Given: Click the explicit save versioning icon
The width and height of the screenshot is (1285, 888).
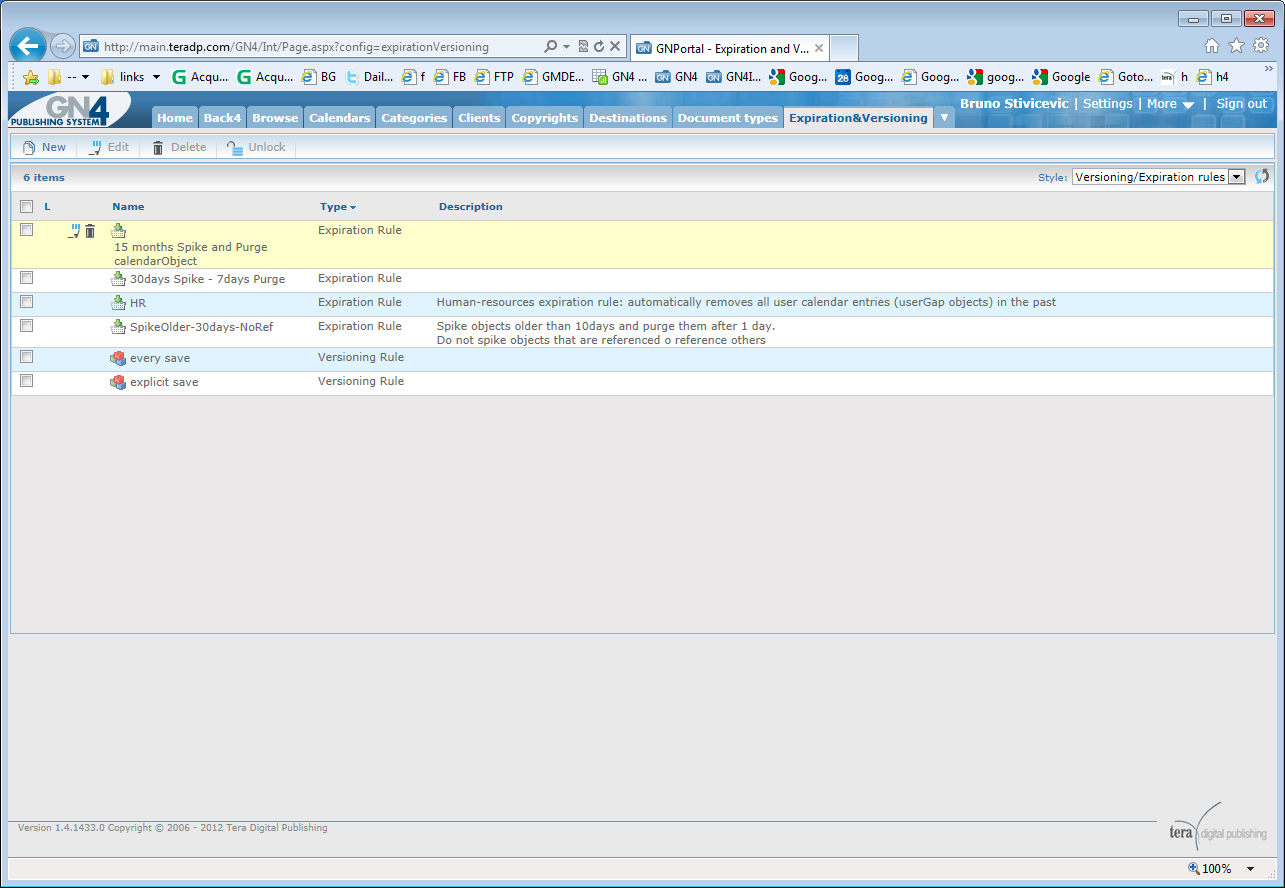Looking at the screenshot, I should [118, 382].
